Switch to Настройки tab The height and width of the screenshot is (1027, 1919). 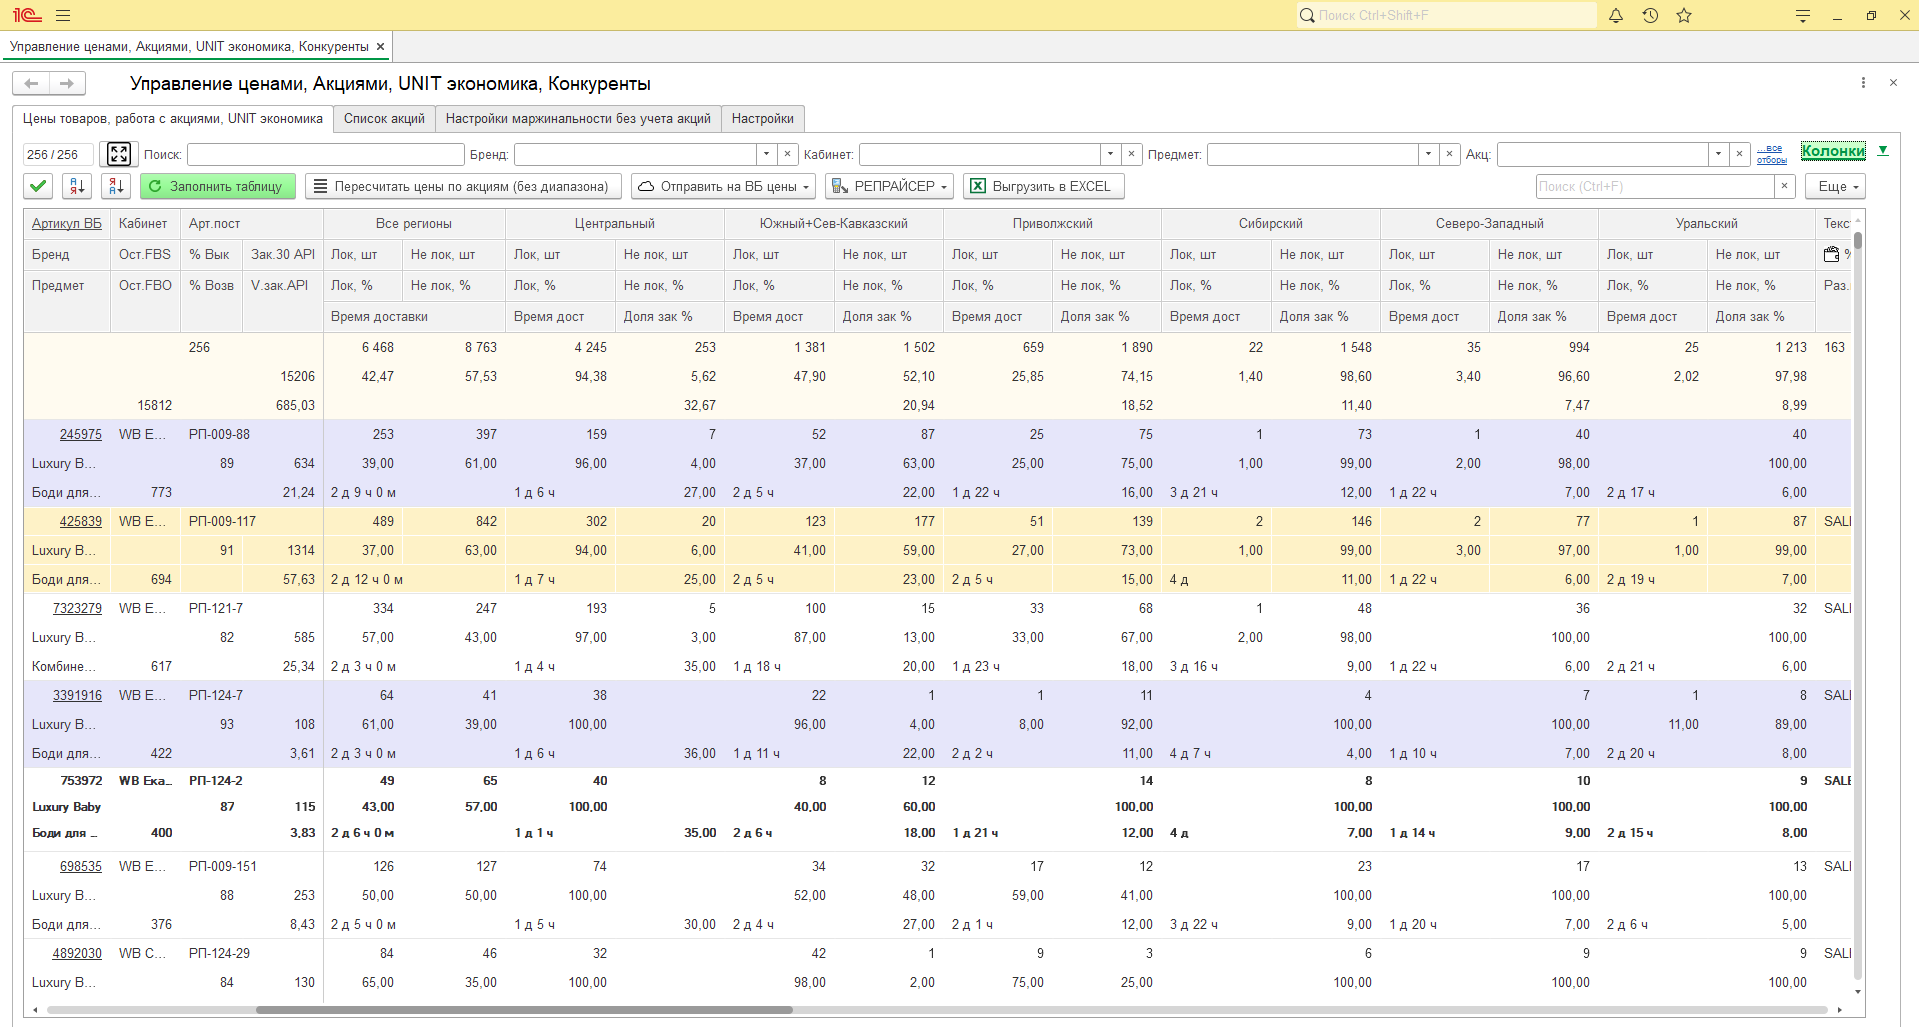762,119
